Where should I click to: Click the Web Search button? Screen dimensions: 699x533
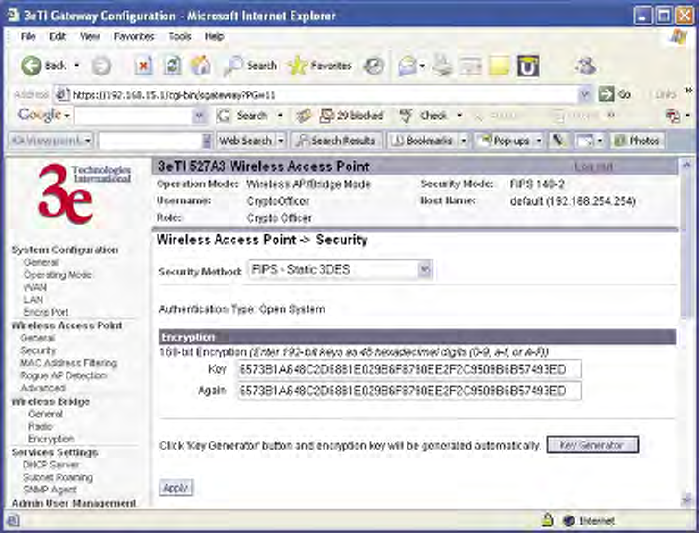tap(246, 141)
